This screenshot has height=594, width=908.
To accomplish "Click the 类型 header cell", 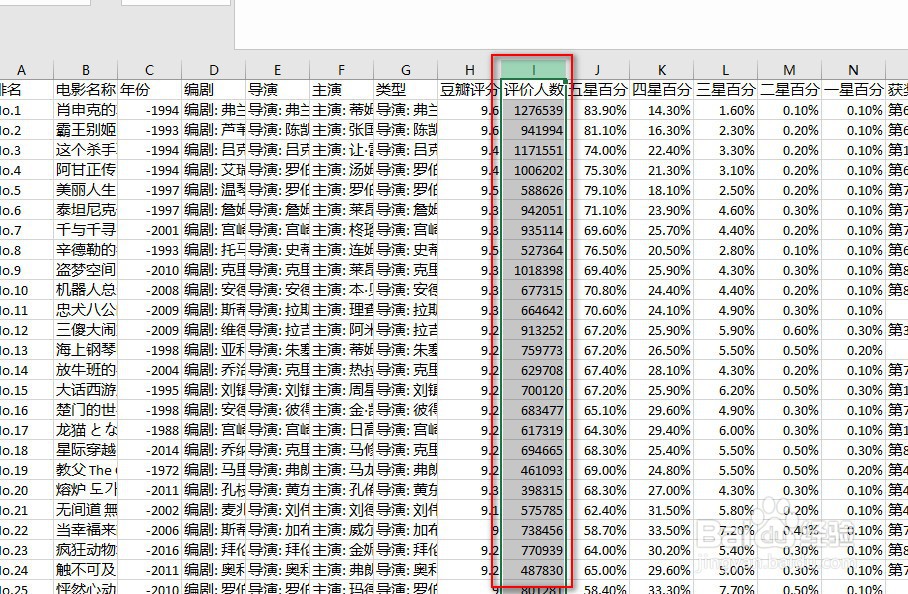I will [x=405, y=90].
